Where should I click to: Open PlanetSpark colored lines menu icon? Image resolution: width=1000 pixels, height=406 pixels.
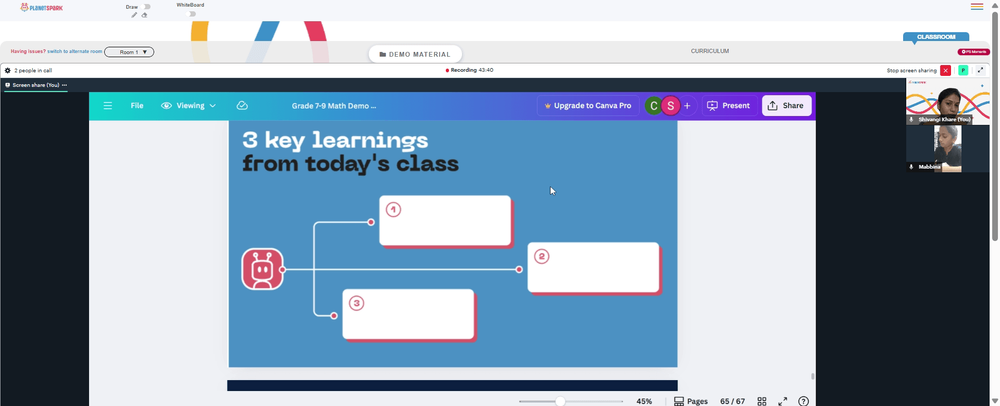tap(977, 6)
